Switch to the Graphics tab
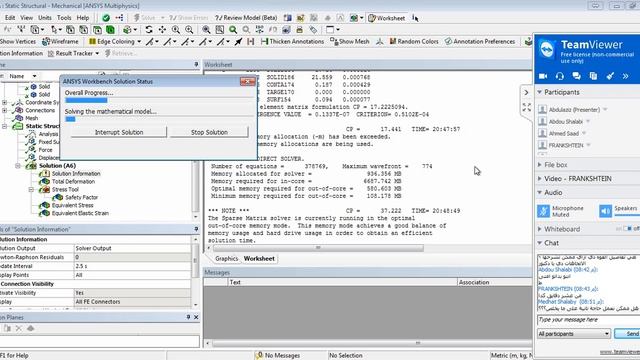 pyautogui.click(x=226, y=258)
